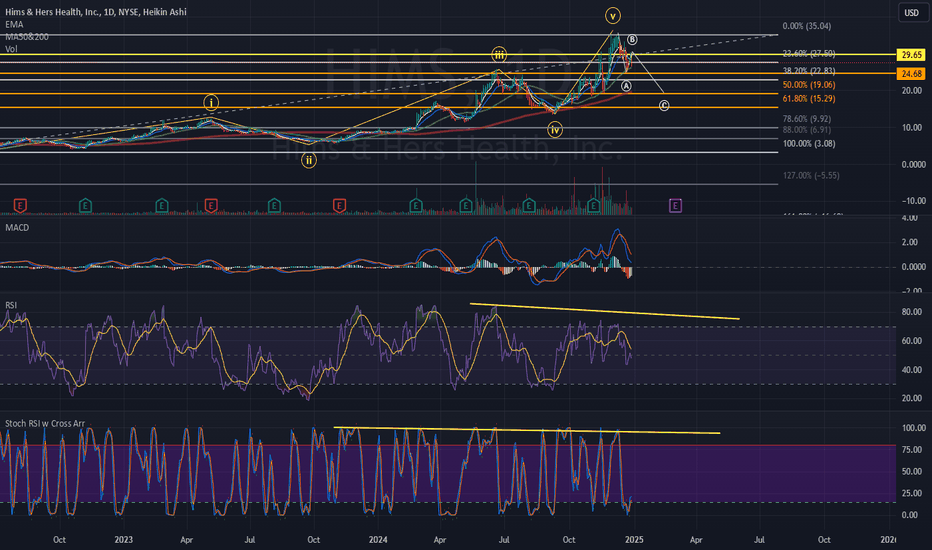932x550 pixels.
Task: Select the circled wave iv label
Action: [x=555, y=130]
